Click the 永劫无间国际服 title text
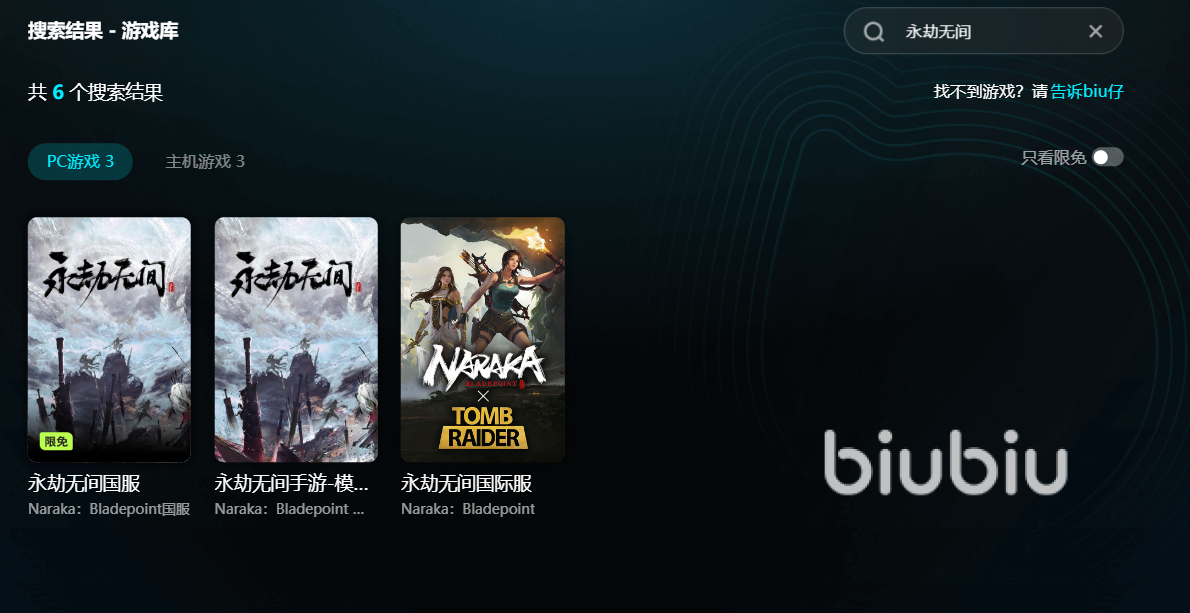 tap(467, 484)
